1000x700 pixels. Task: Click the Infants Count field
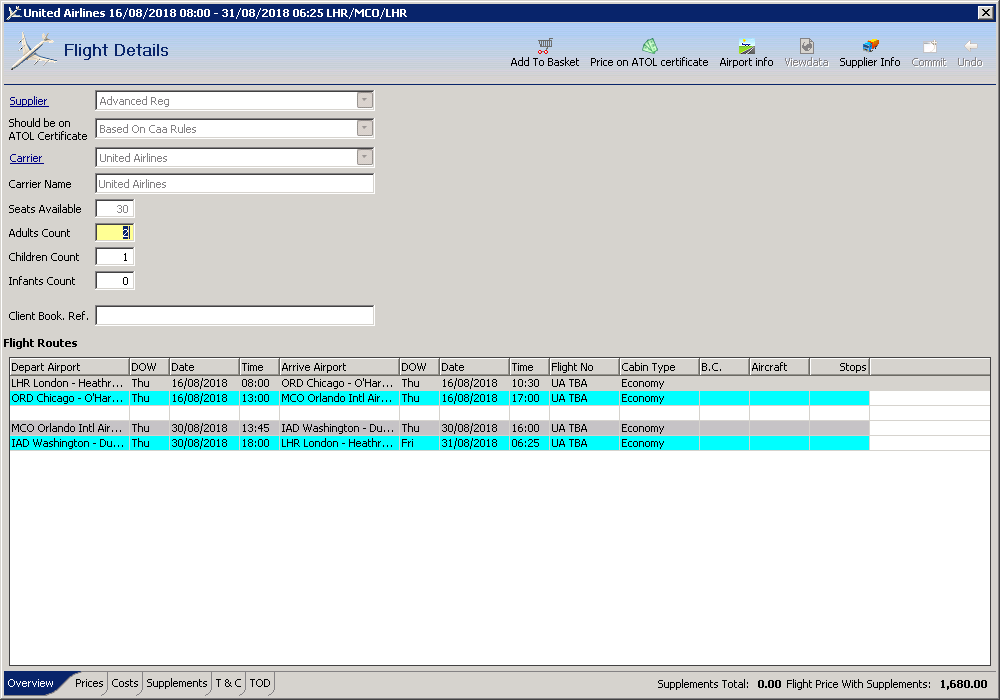(x=115, y=281)
